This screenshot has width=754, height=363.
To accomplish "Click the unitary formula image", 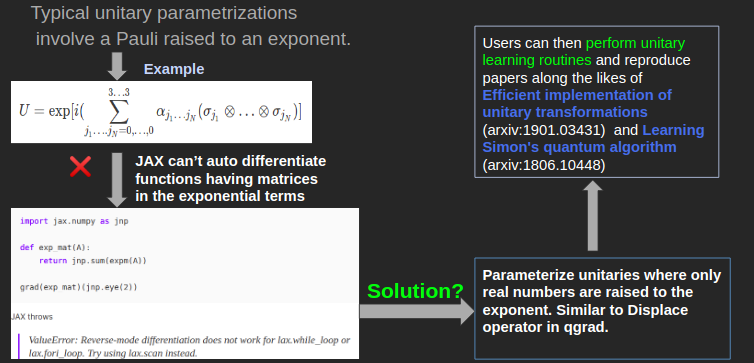I will click(x=162, y=112).
